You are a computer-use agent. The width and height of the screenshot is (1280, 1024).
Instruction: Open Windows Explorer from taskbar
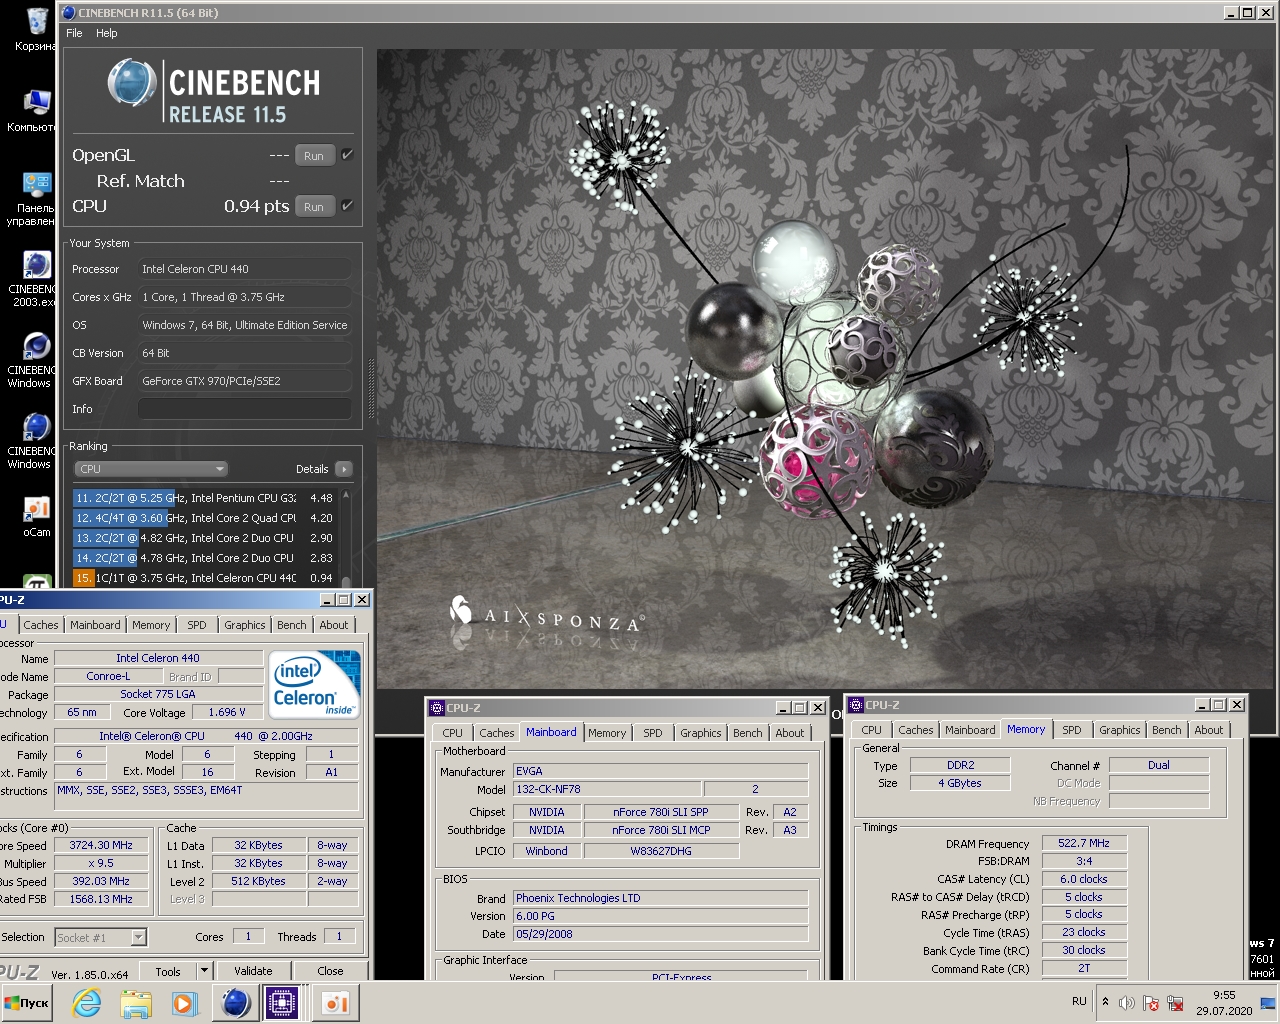click(x=135, y=1002)
